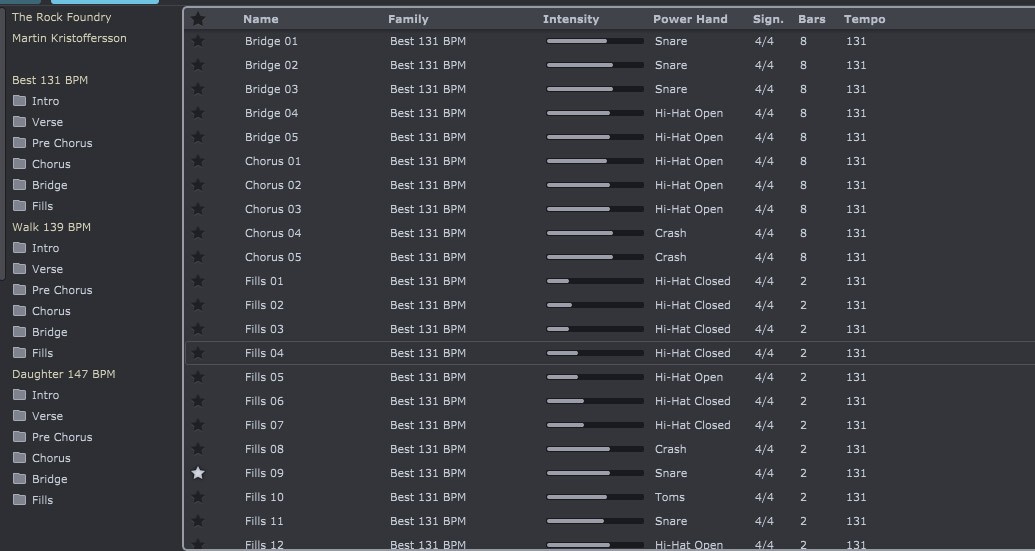Select the Chorus 02 groove name

(273, 185)
